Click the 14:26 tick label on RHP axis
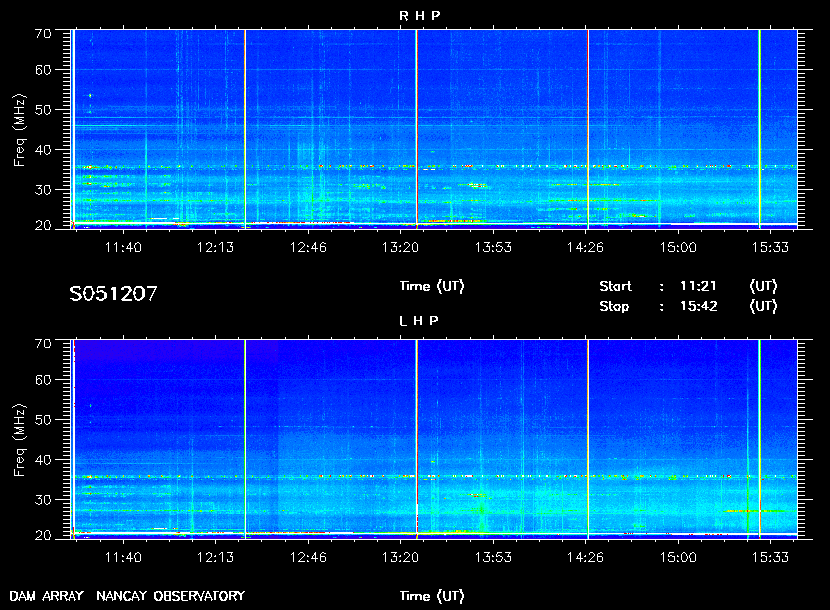The width and height of the screenshot is (830, 610). coord(585,247)
